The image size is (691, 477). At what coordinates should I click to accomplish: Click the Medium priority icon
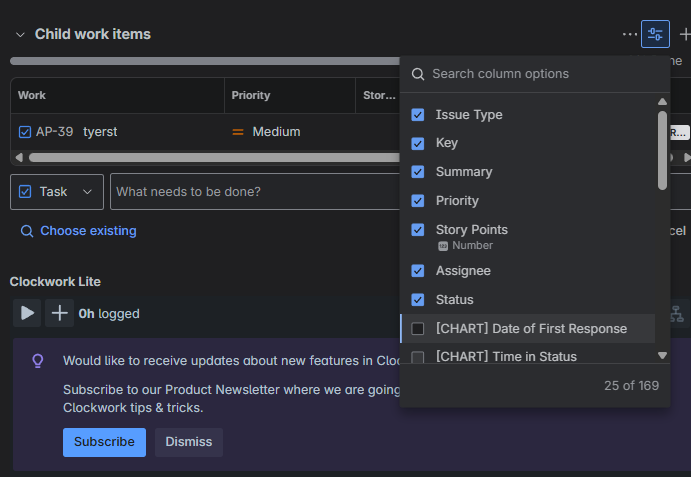[x=238, y=132]
